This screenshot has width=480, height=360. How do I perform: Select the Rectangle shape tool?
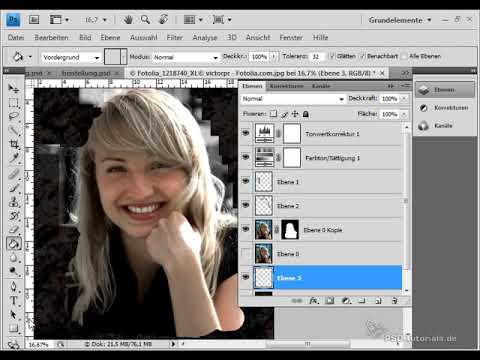point(14,328)
